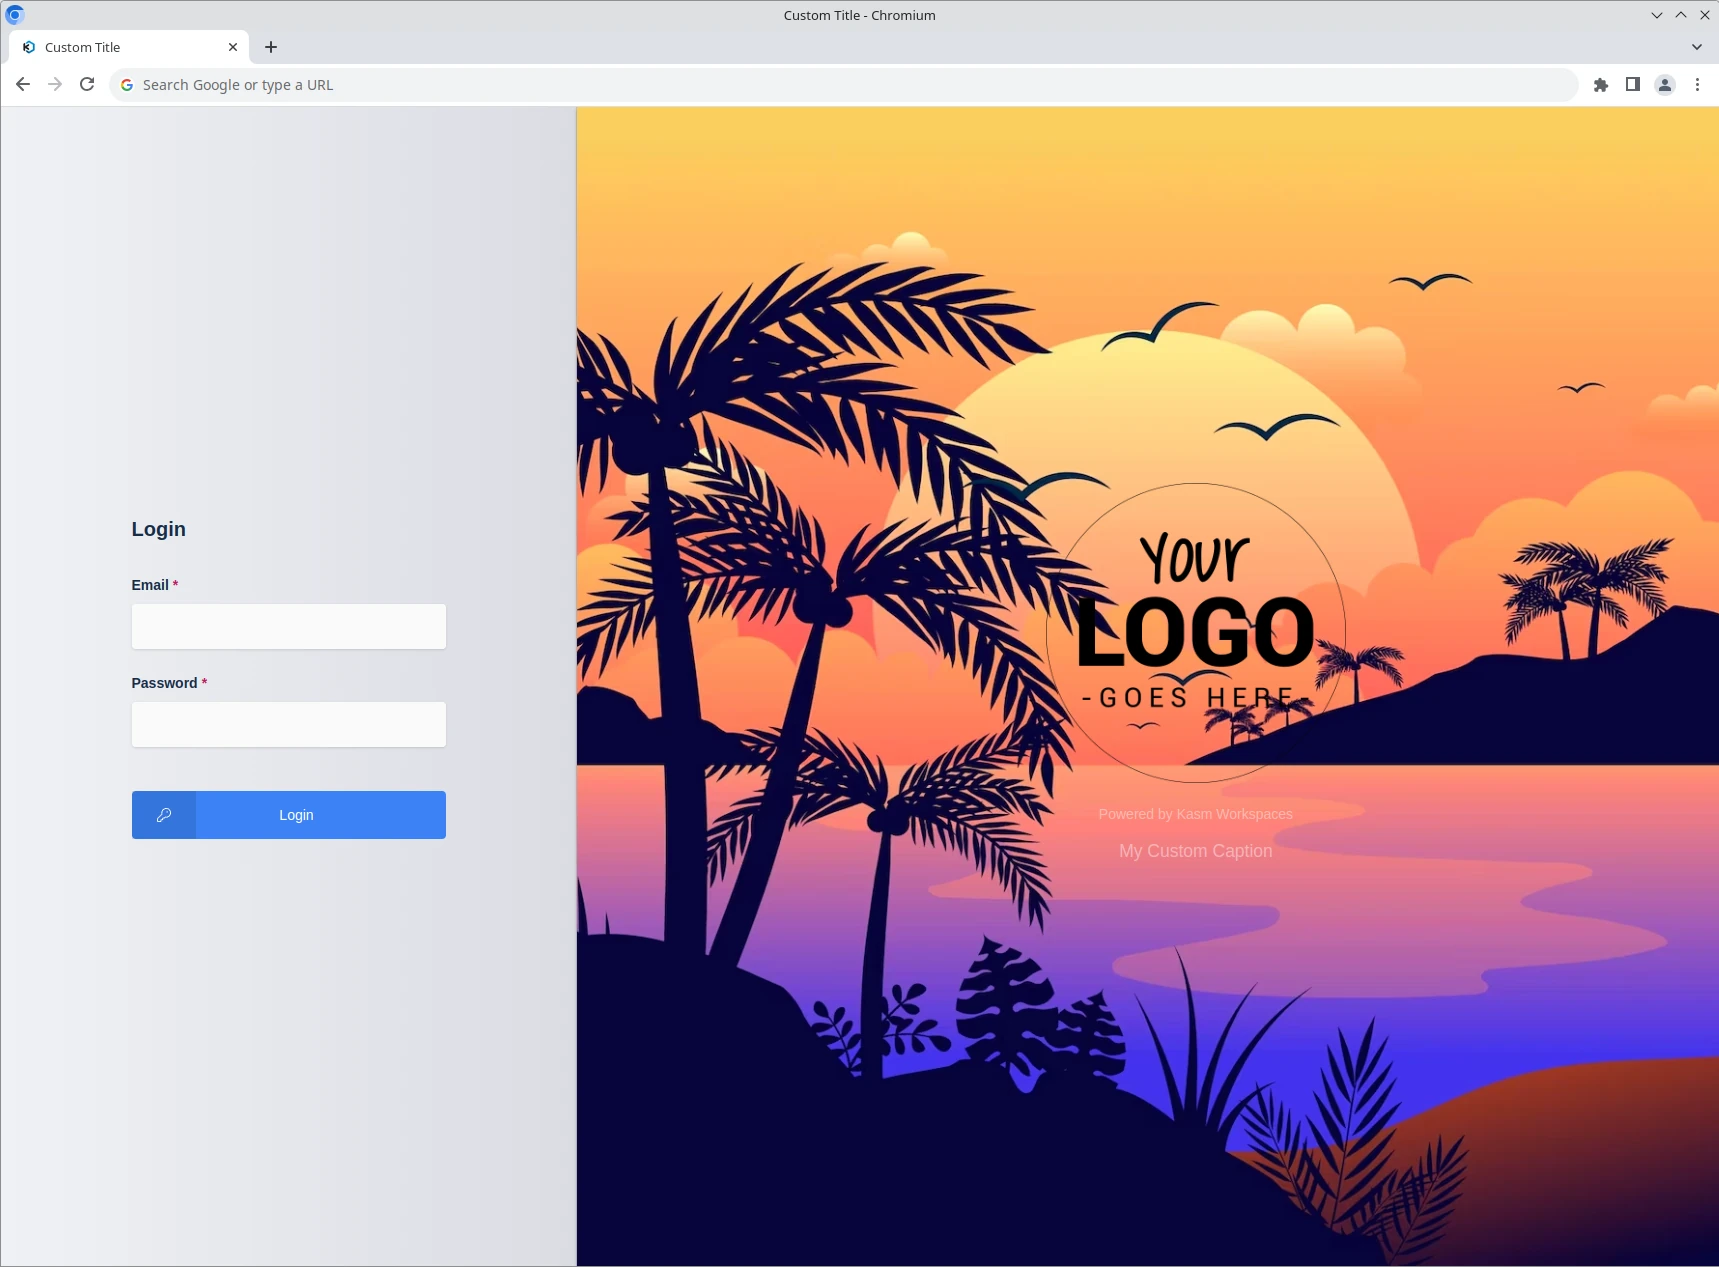Screen dimensions: 1719x1267
Task: Click the browser back arrow
Action: click(22, 84)
